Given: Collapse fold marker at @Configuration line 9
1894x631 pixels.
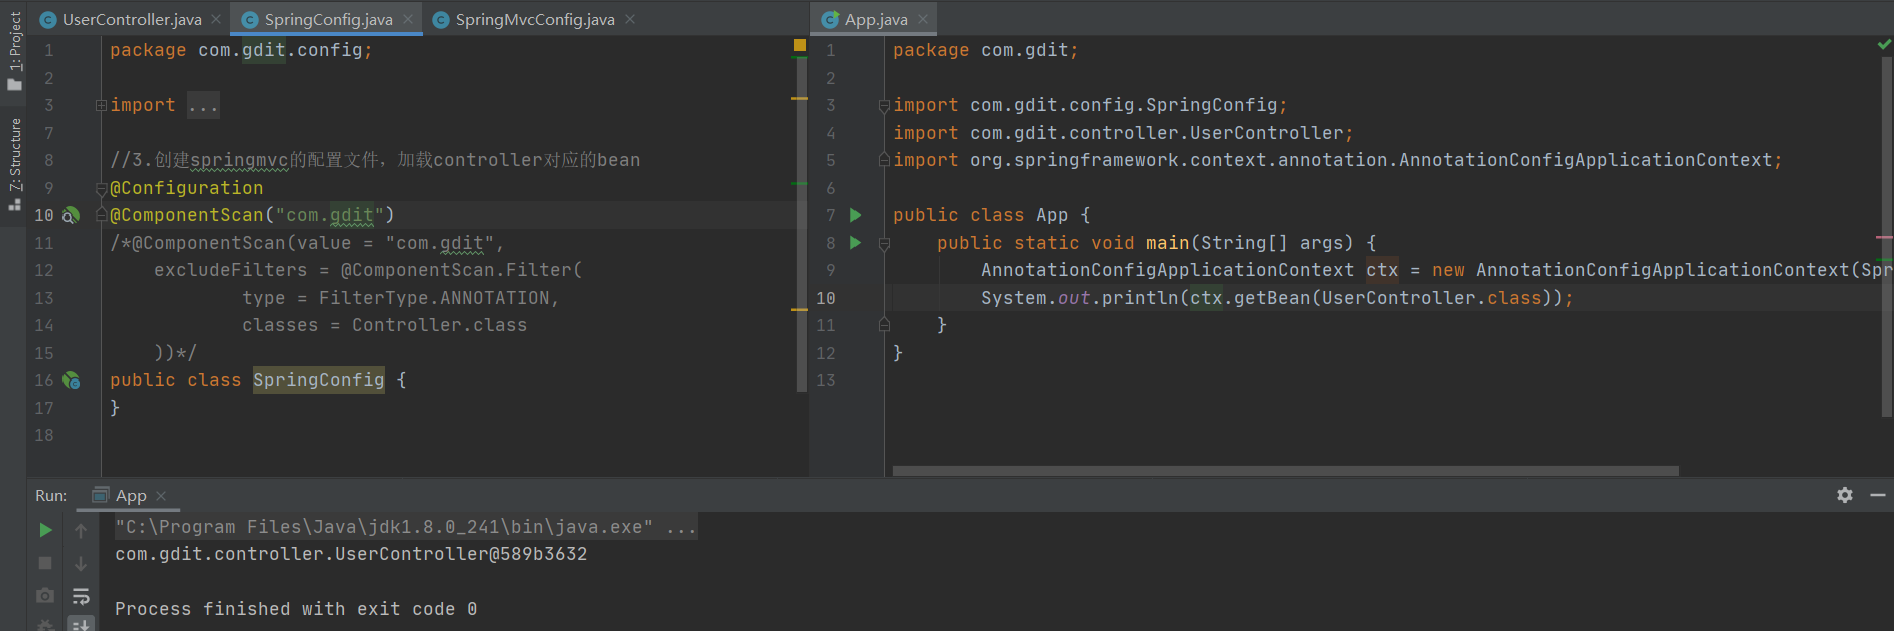Looking at the screenshot, I should (x=101, y=188).
